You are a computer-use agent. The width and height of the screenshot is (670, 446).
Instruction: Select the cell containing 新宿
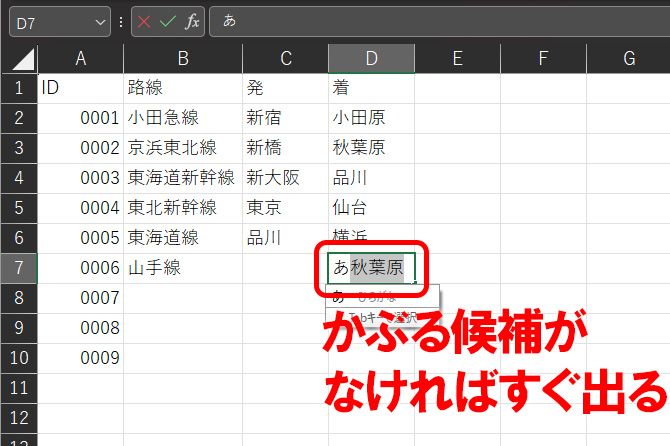285,118
